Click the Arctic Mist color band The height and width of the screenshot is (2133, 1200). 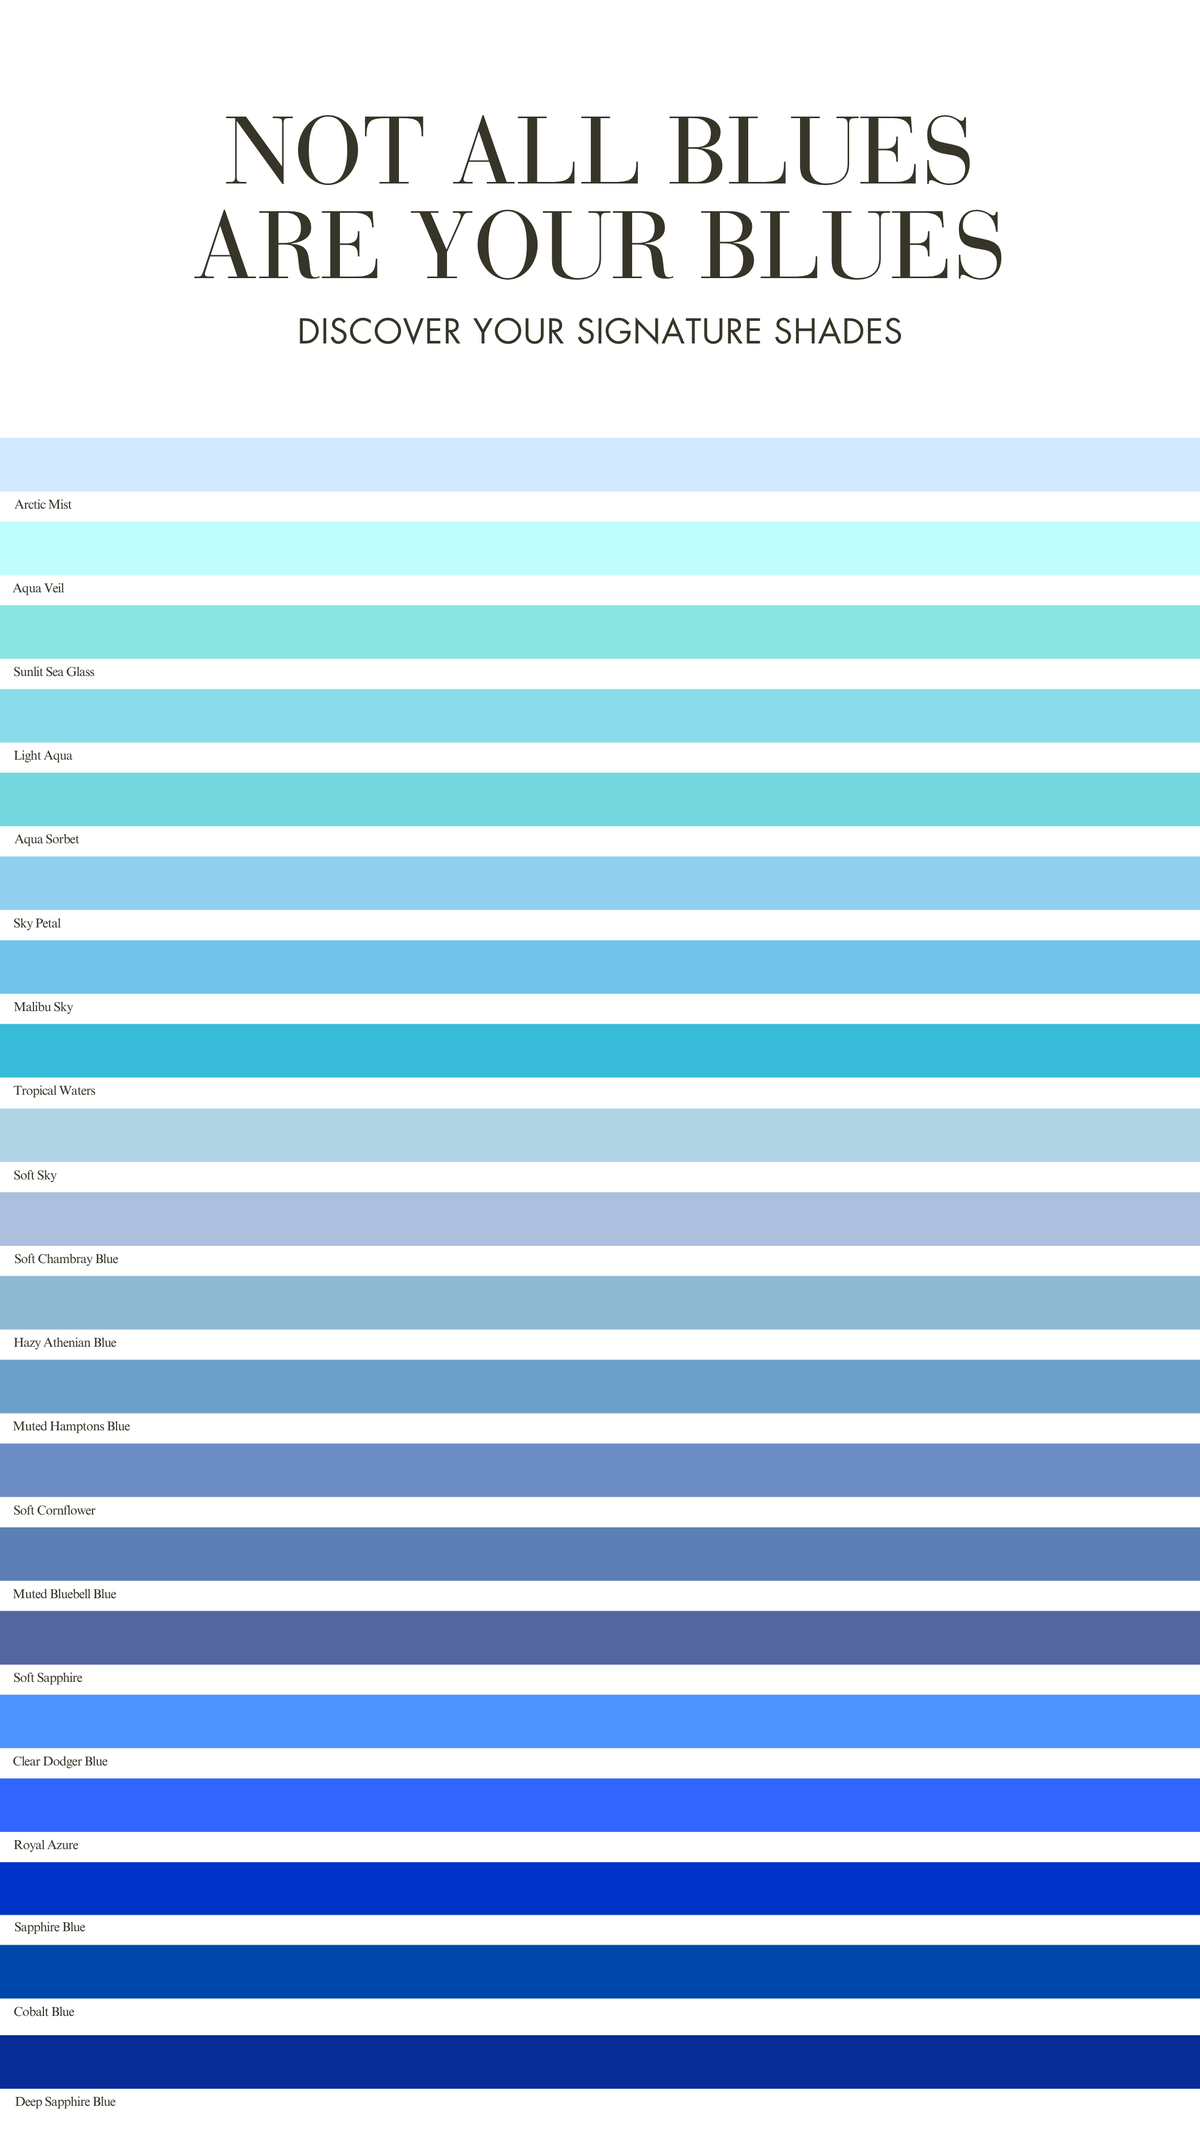pyautogui.click(x=600, y=464)
